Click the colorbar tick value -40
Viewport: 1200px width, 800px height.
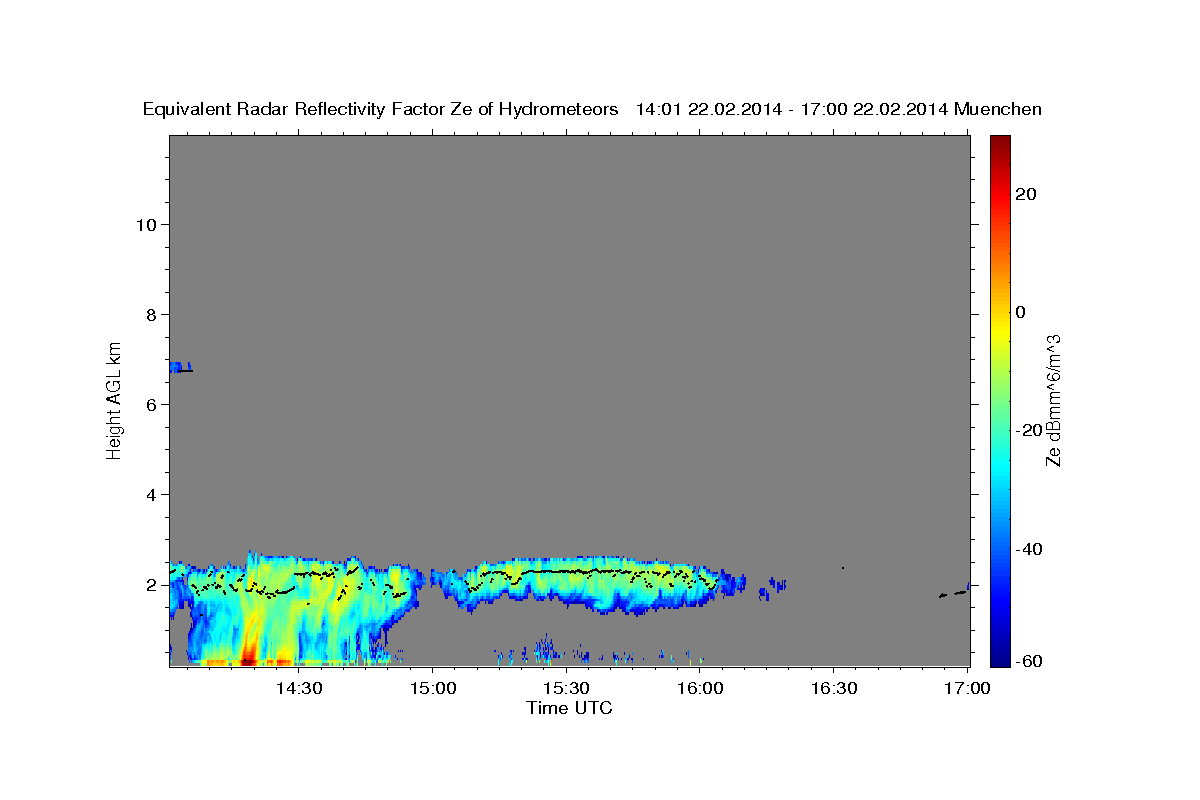tap(1030, 549)
